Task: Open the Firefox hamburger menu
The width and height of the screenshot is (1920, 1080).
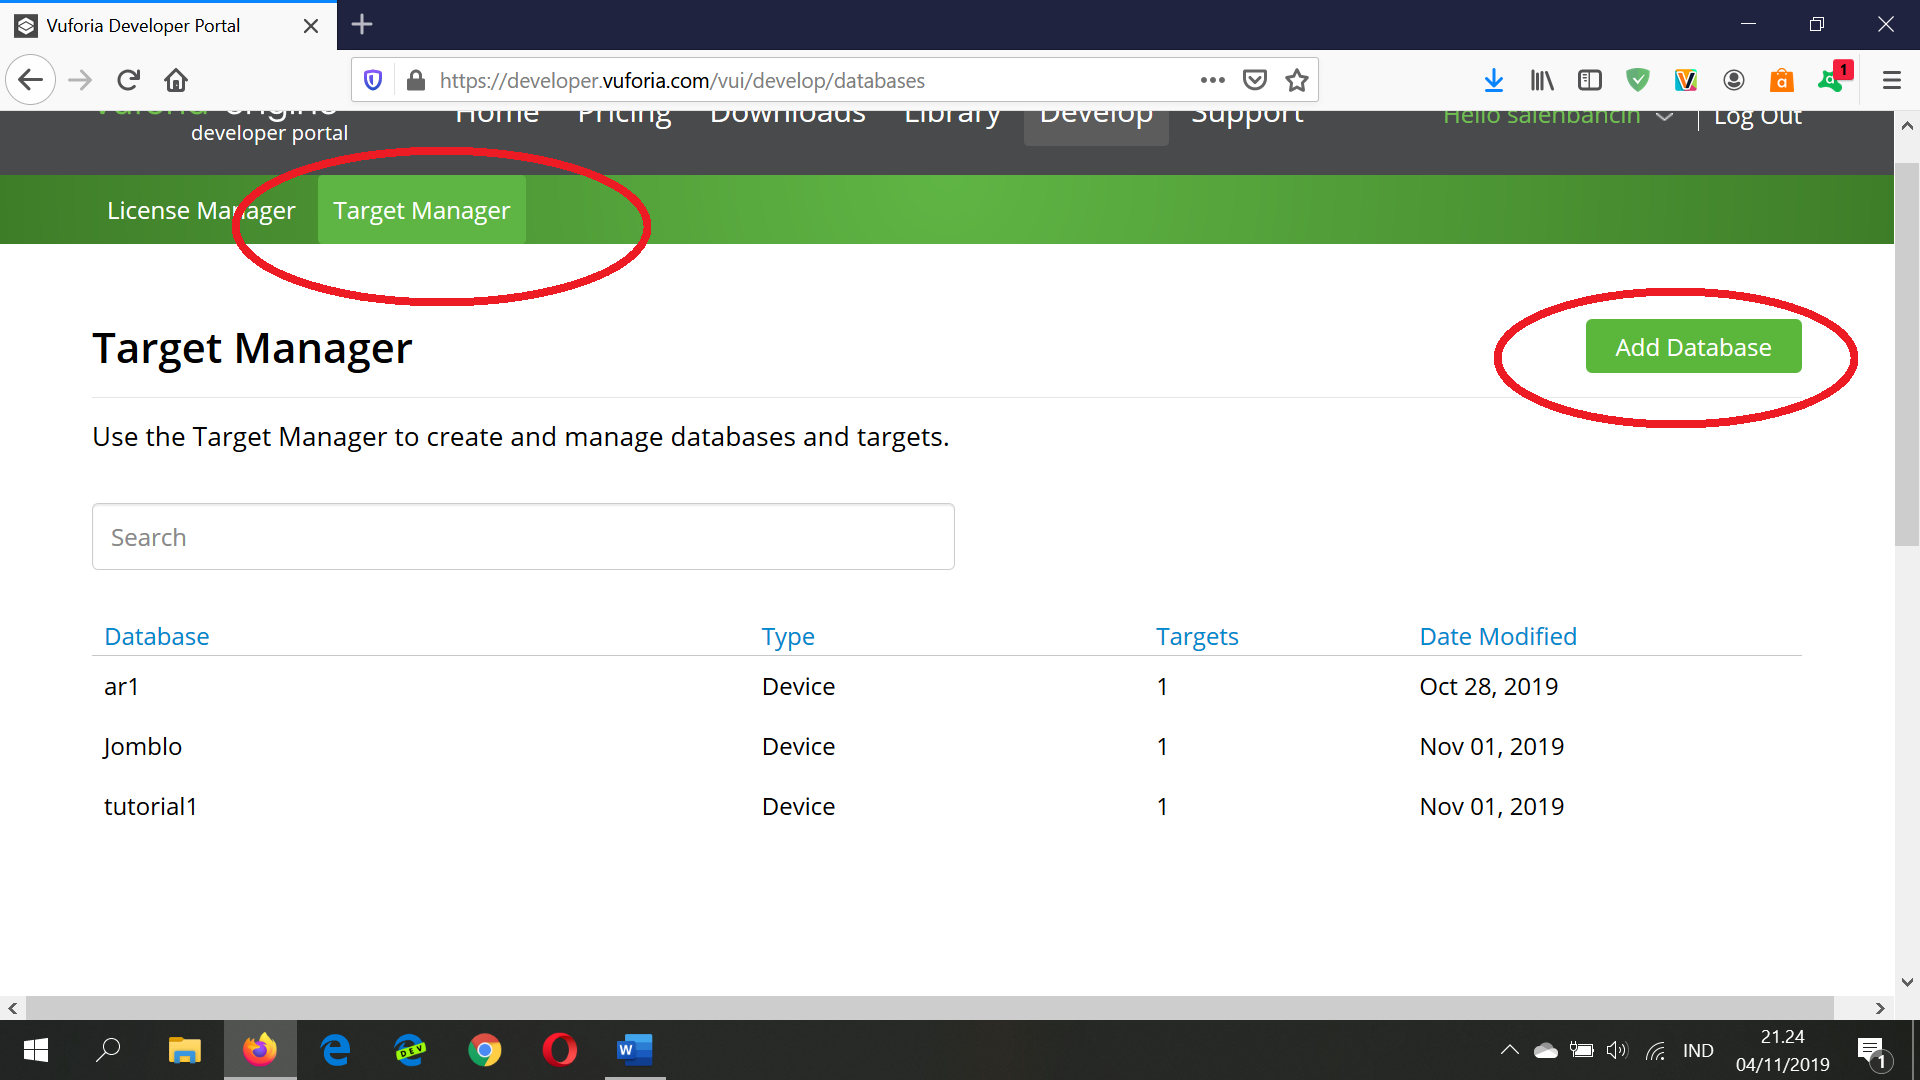Action: coord(1892,80)
